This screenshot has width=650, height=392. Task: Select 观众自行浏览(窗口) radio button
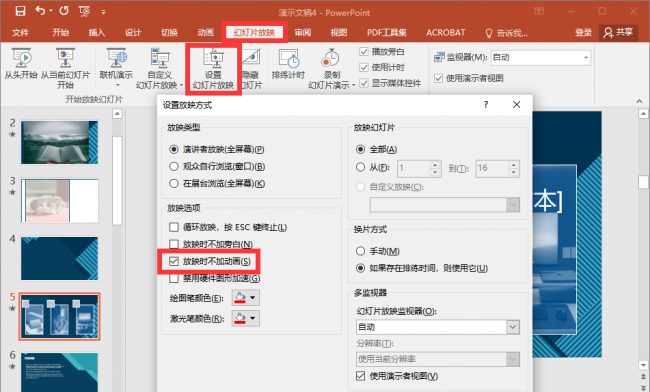click(174, 167)
